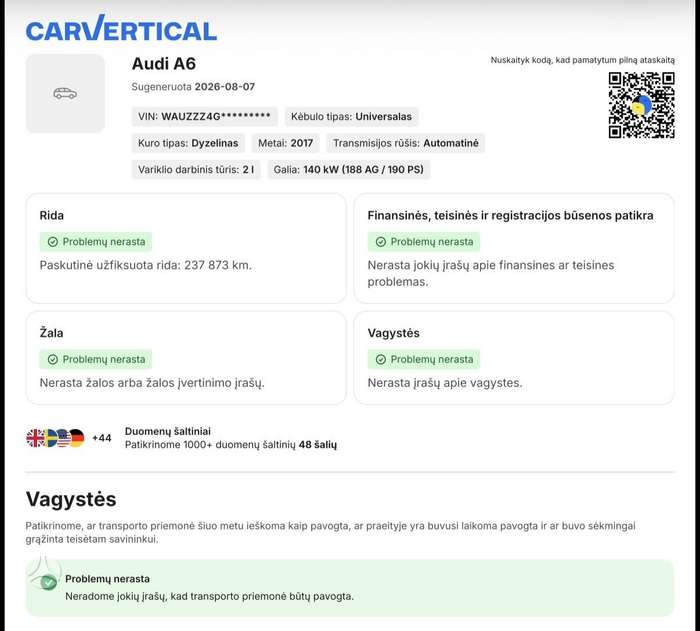This screenshot has height=631, width=700.
Task: Click the Žala card heading
Action: coord(51,333)
